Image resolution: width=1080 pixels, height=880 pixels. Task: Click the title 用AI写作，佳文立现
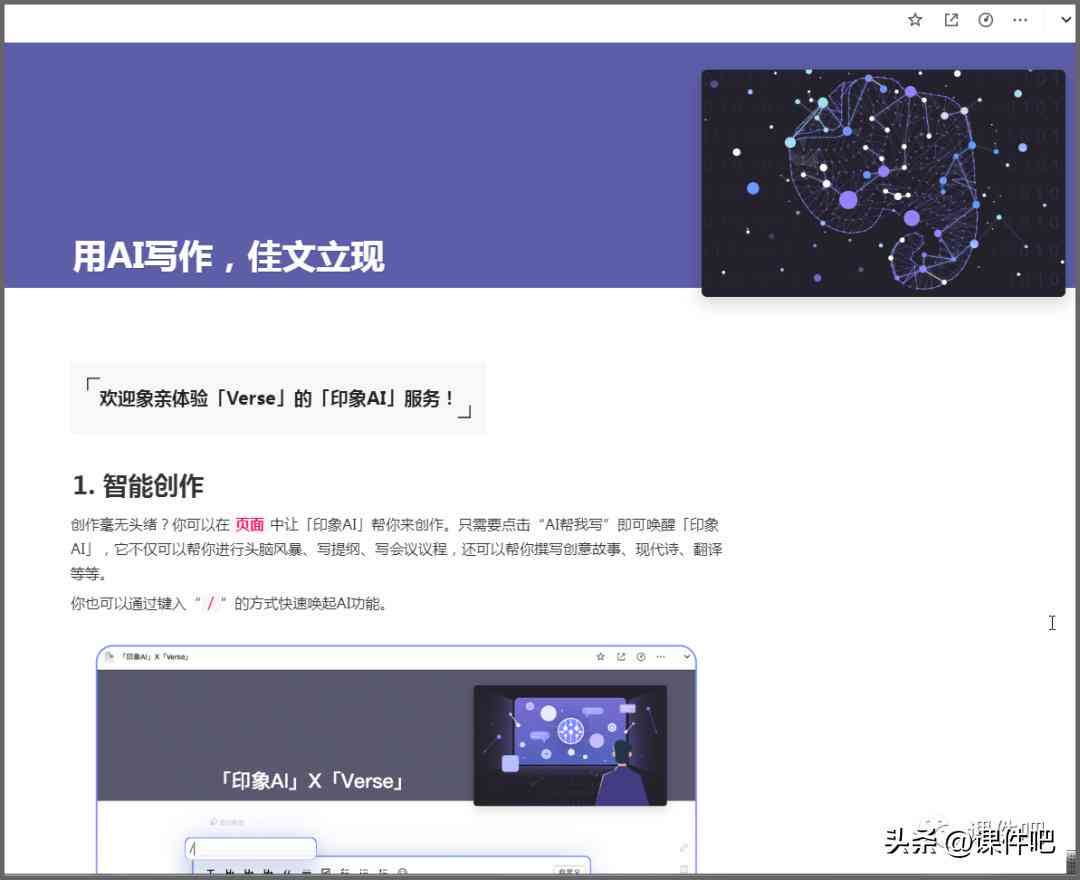[229, 256]
